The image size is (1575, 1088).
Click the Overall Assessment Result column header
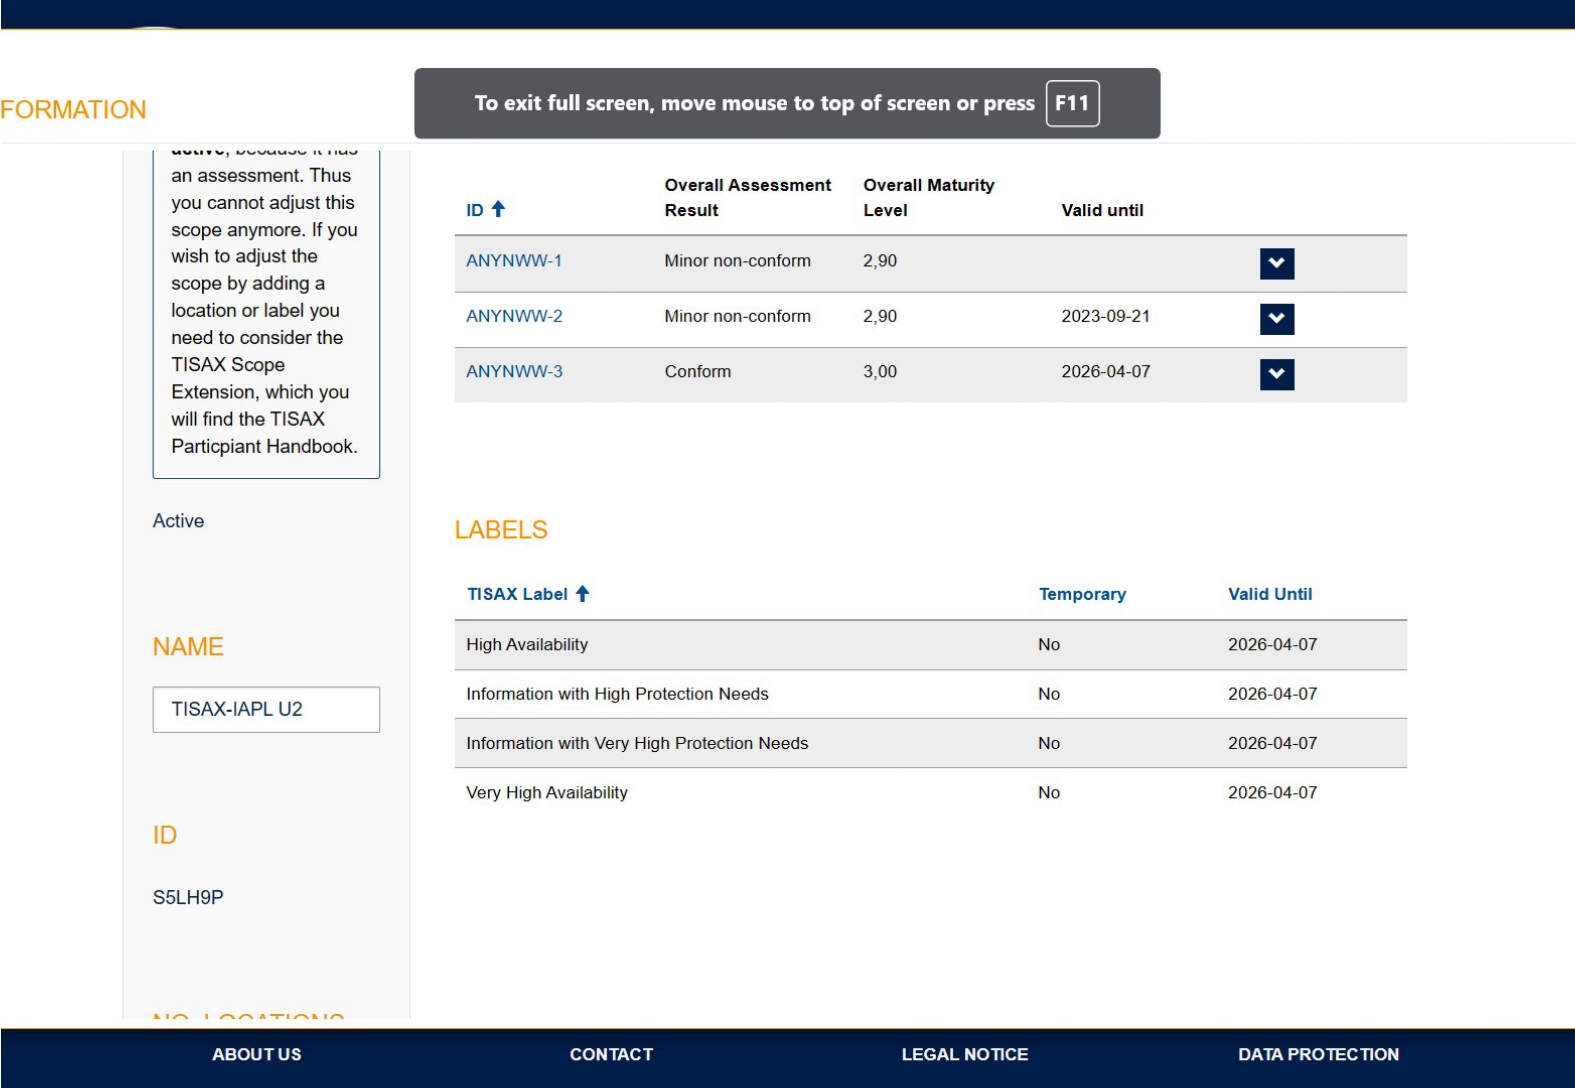click(x=747, y=197)
